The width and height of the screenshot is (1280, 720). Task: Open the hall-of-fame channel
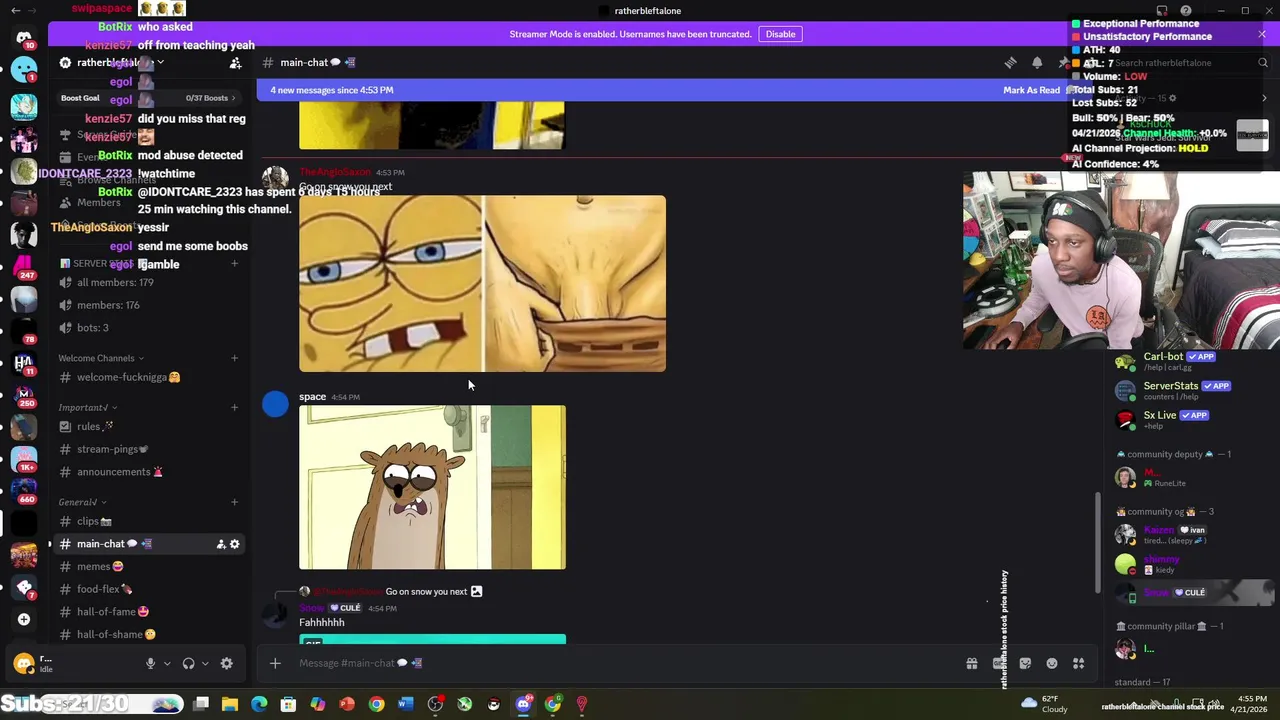coord(148,612)
